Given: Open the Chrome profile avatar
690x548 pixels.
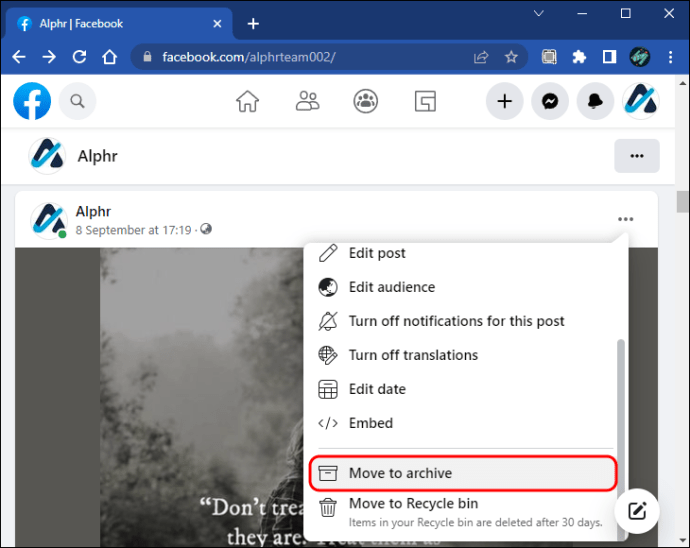Looking at the screenshot, I should pyautogui.click(x=639, y=57).
